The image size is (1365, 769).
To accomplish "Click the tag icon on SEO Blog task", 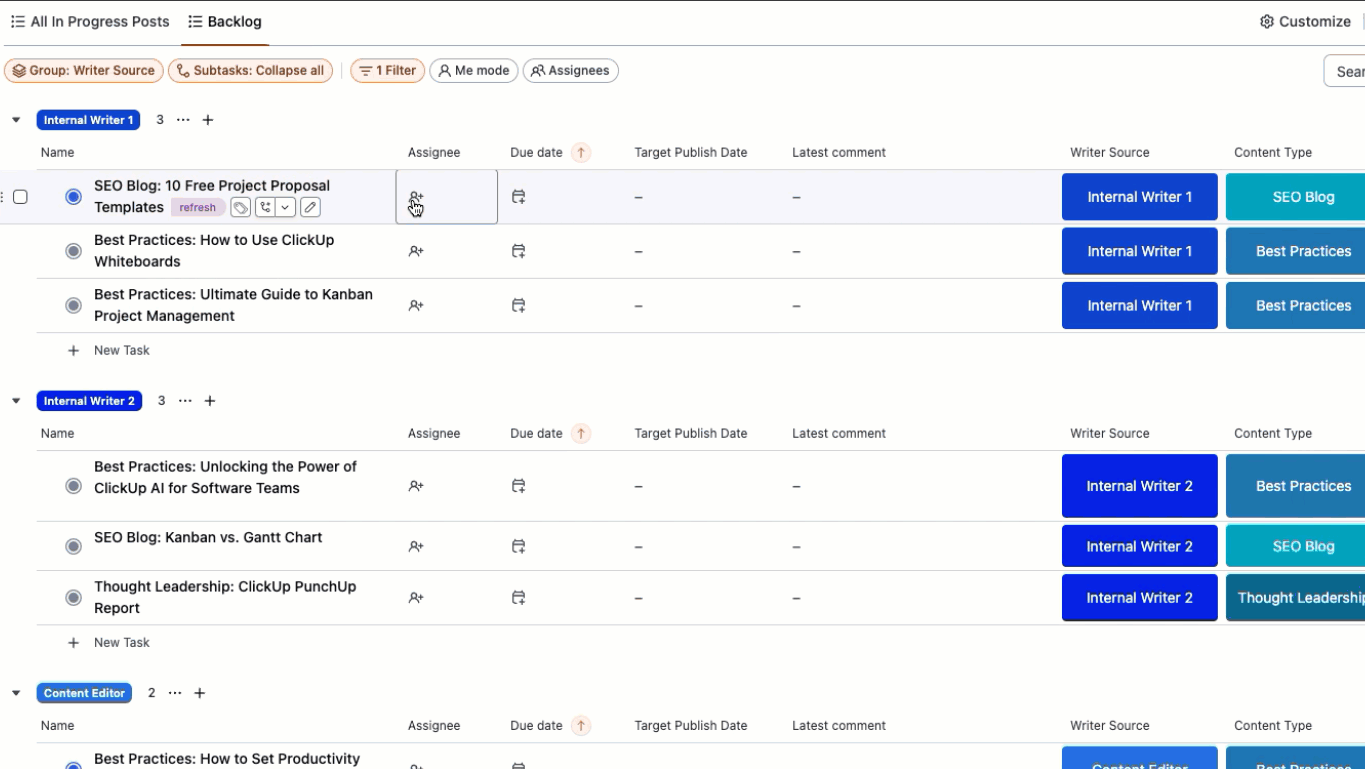I will point(241,208).
